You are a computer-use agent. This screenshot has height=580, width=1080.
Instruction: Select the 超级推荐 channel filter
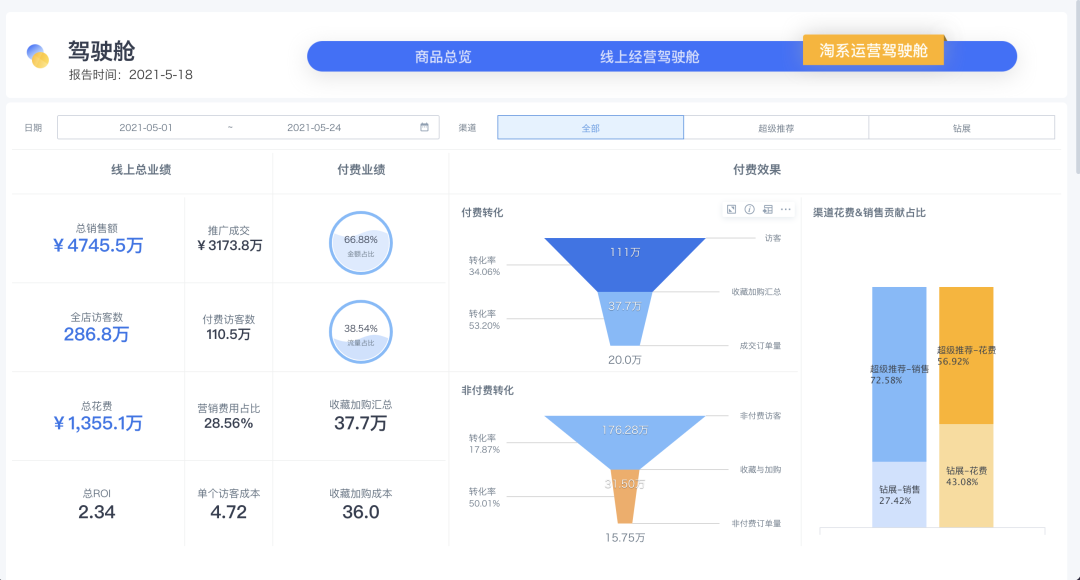coord(776,127)
